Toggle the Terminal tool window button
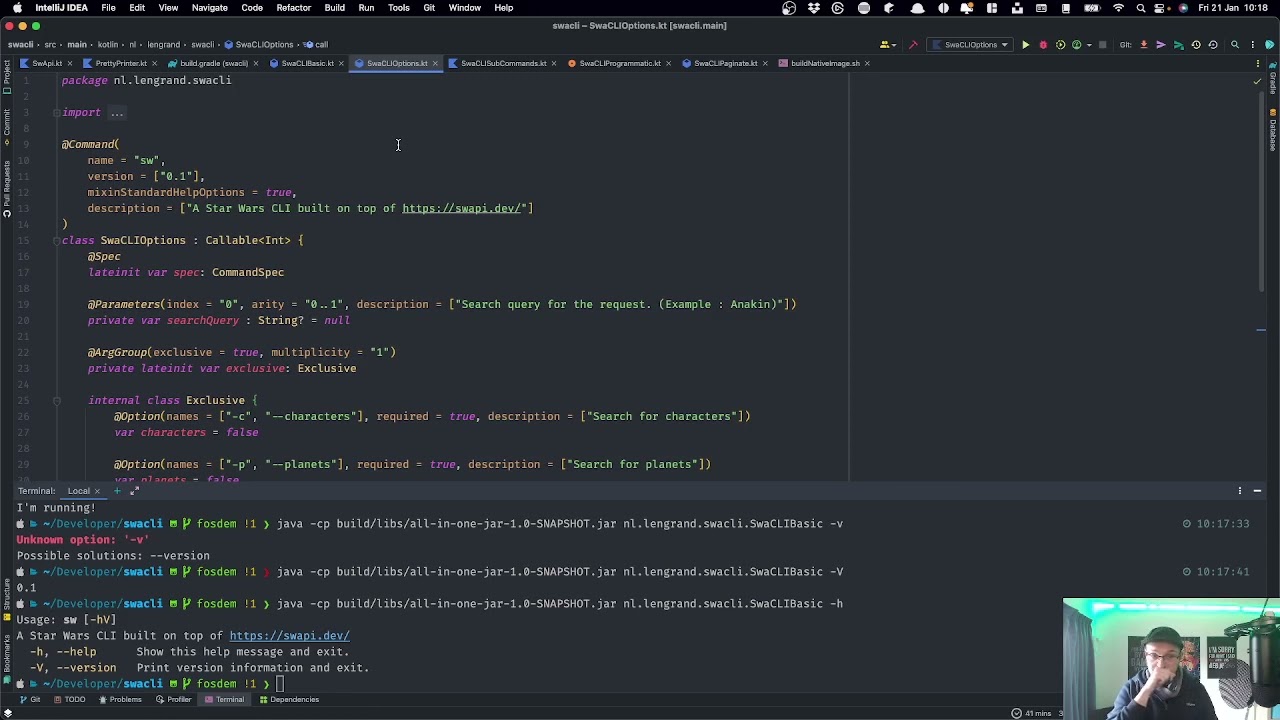Screen dimensions: 1280x720 (x=224, y=700)
